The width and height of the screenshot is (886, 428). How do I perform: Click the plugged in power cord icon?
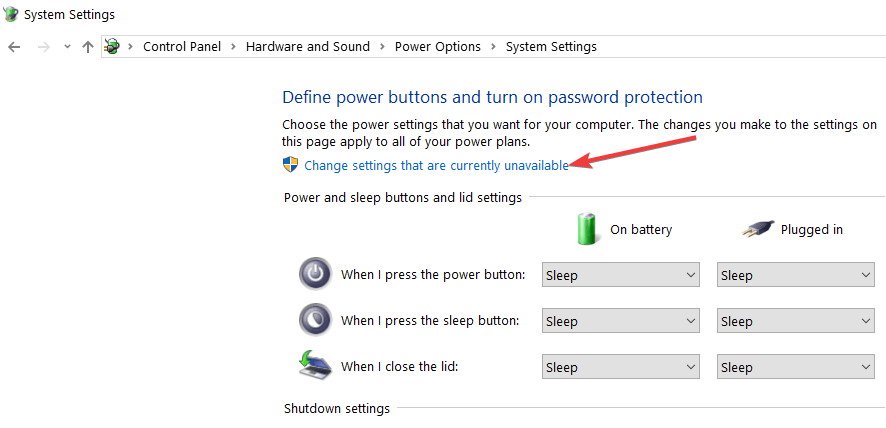coord(758,229)
